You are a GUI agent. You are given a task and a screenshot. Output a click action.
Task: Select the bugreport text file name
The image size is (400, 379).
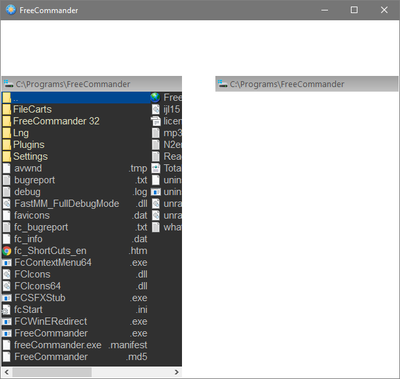35,180
